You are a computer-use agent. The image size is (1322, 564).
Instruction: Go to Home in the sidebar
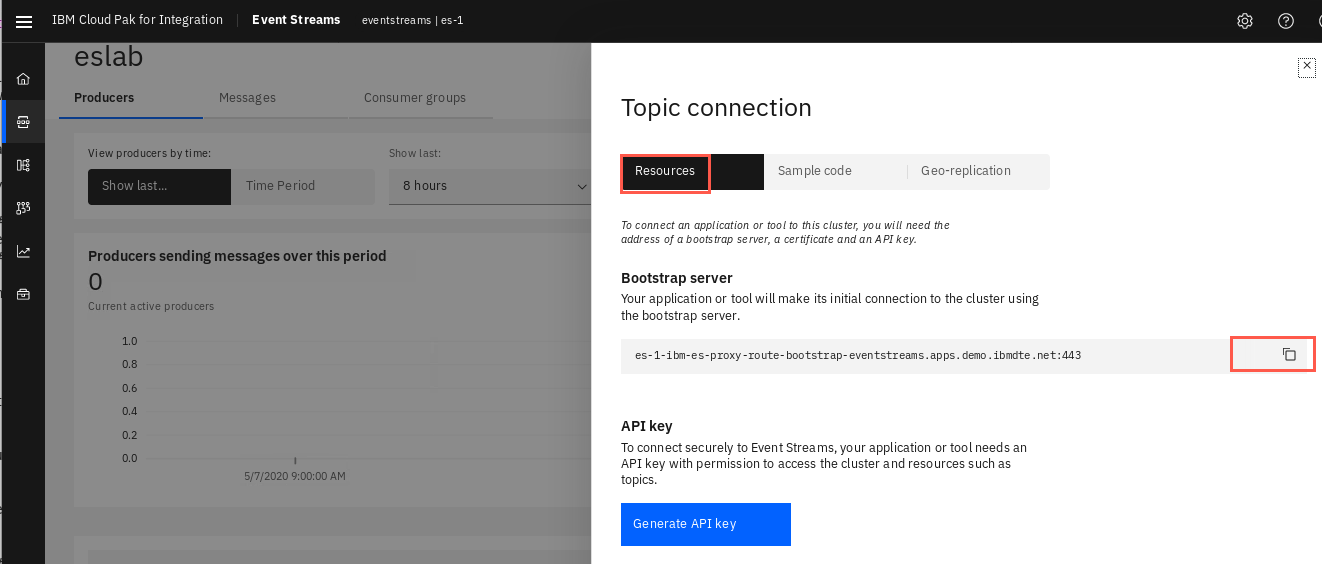tap(23, 79)
